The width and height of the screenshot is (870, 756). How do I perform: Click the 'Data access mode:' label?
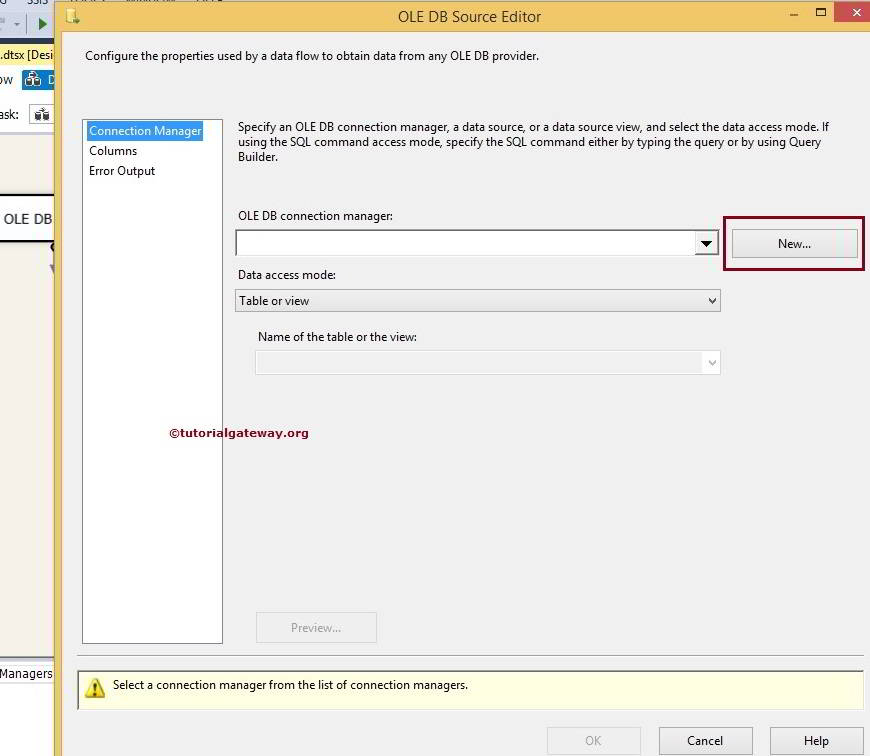coord(287,275)
